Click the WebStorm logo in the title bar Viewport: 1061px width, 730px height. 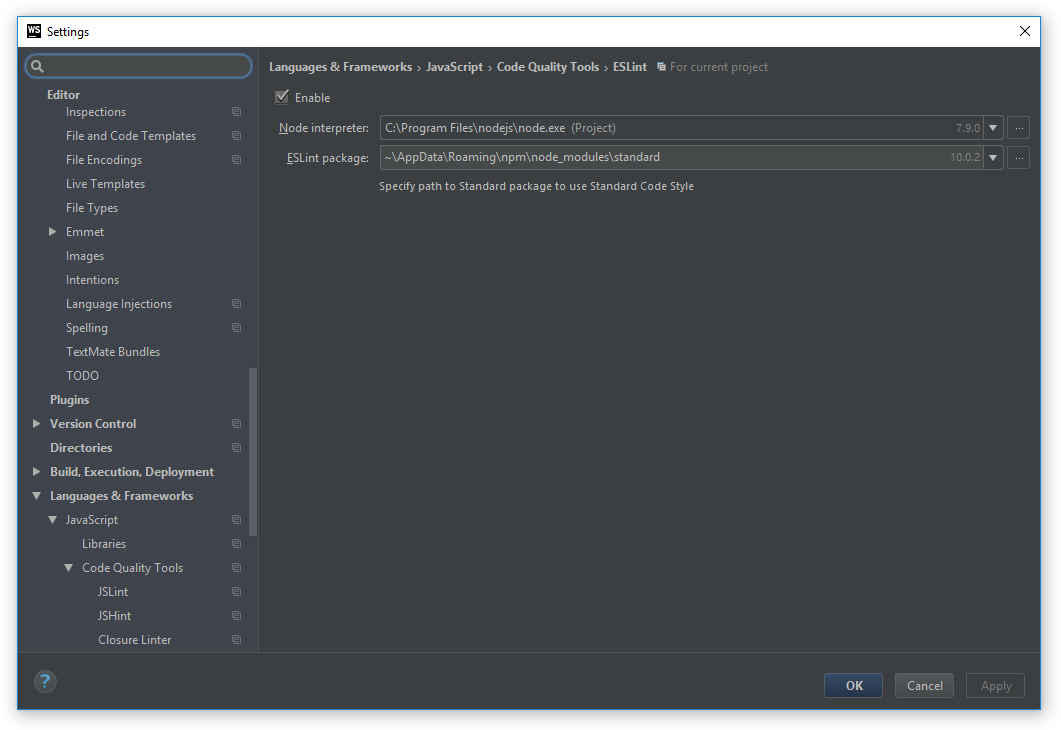click(x=34, y=31)
